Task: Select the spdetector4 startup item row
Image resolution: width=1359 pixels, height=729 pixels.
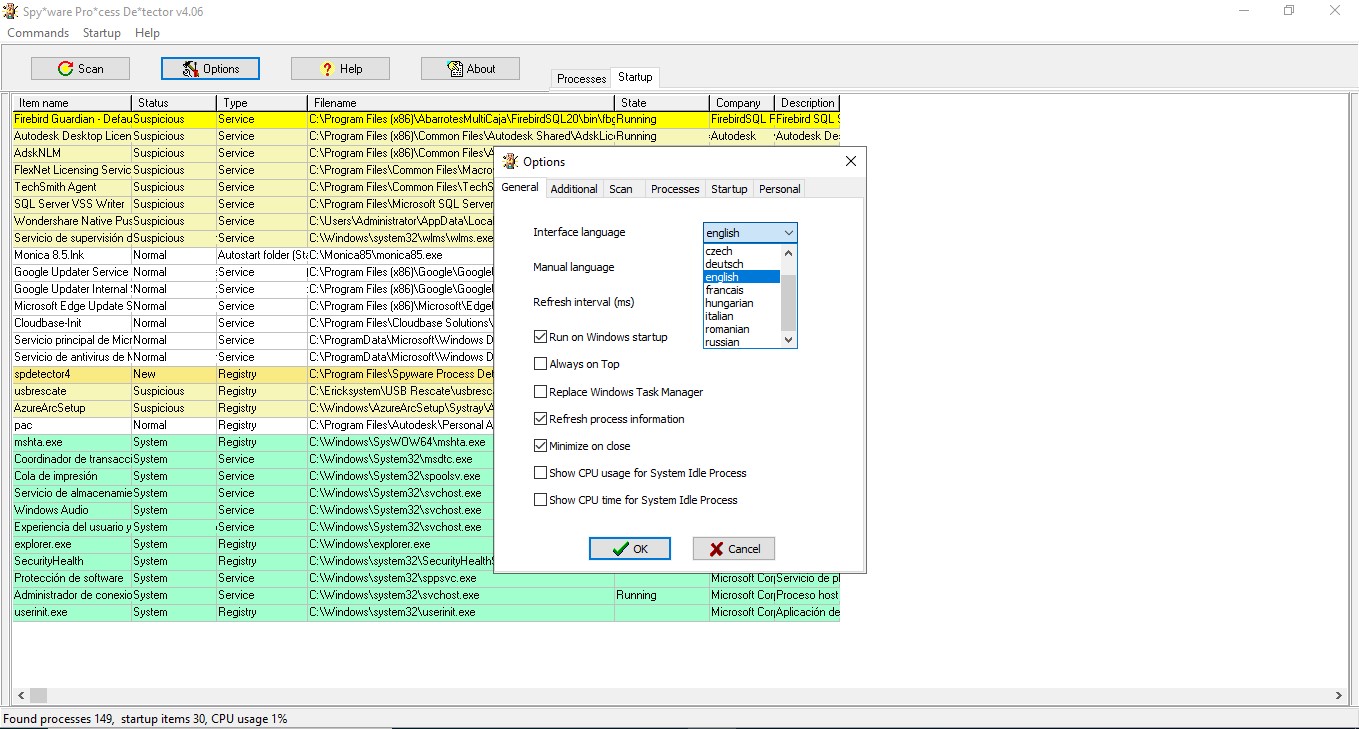Action: click(70, 374)
